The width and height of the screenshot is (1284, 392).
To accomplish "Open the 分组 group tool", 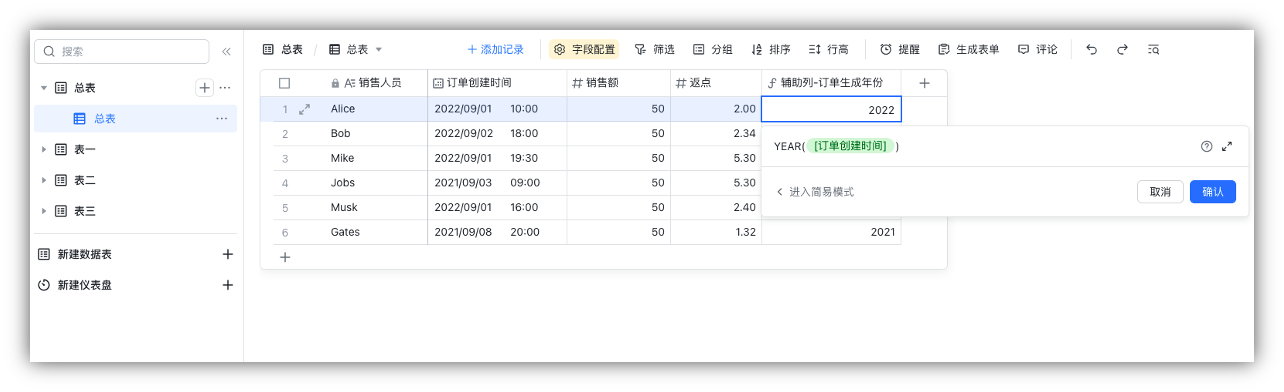I will (713, 49).
